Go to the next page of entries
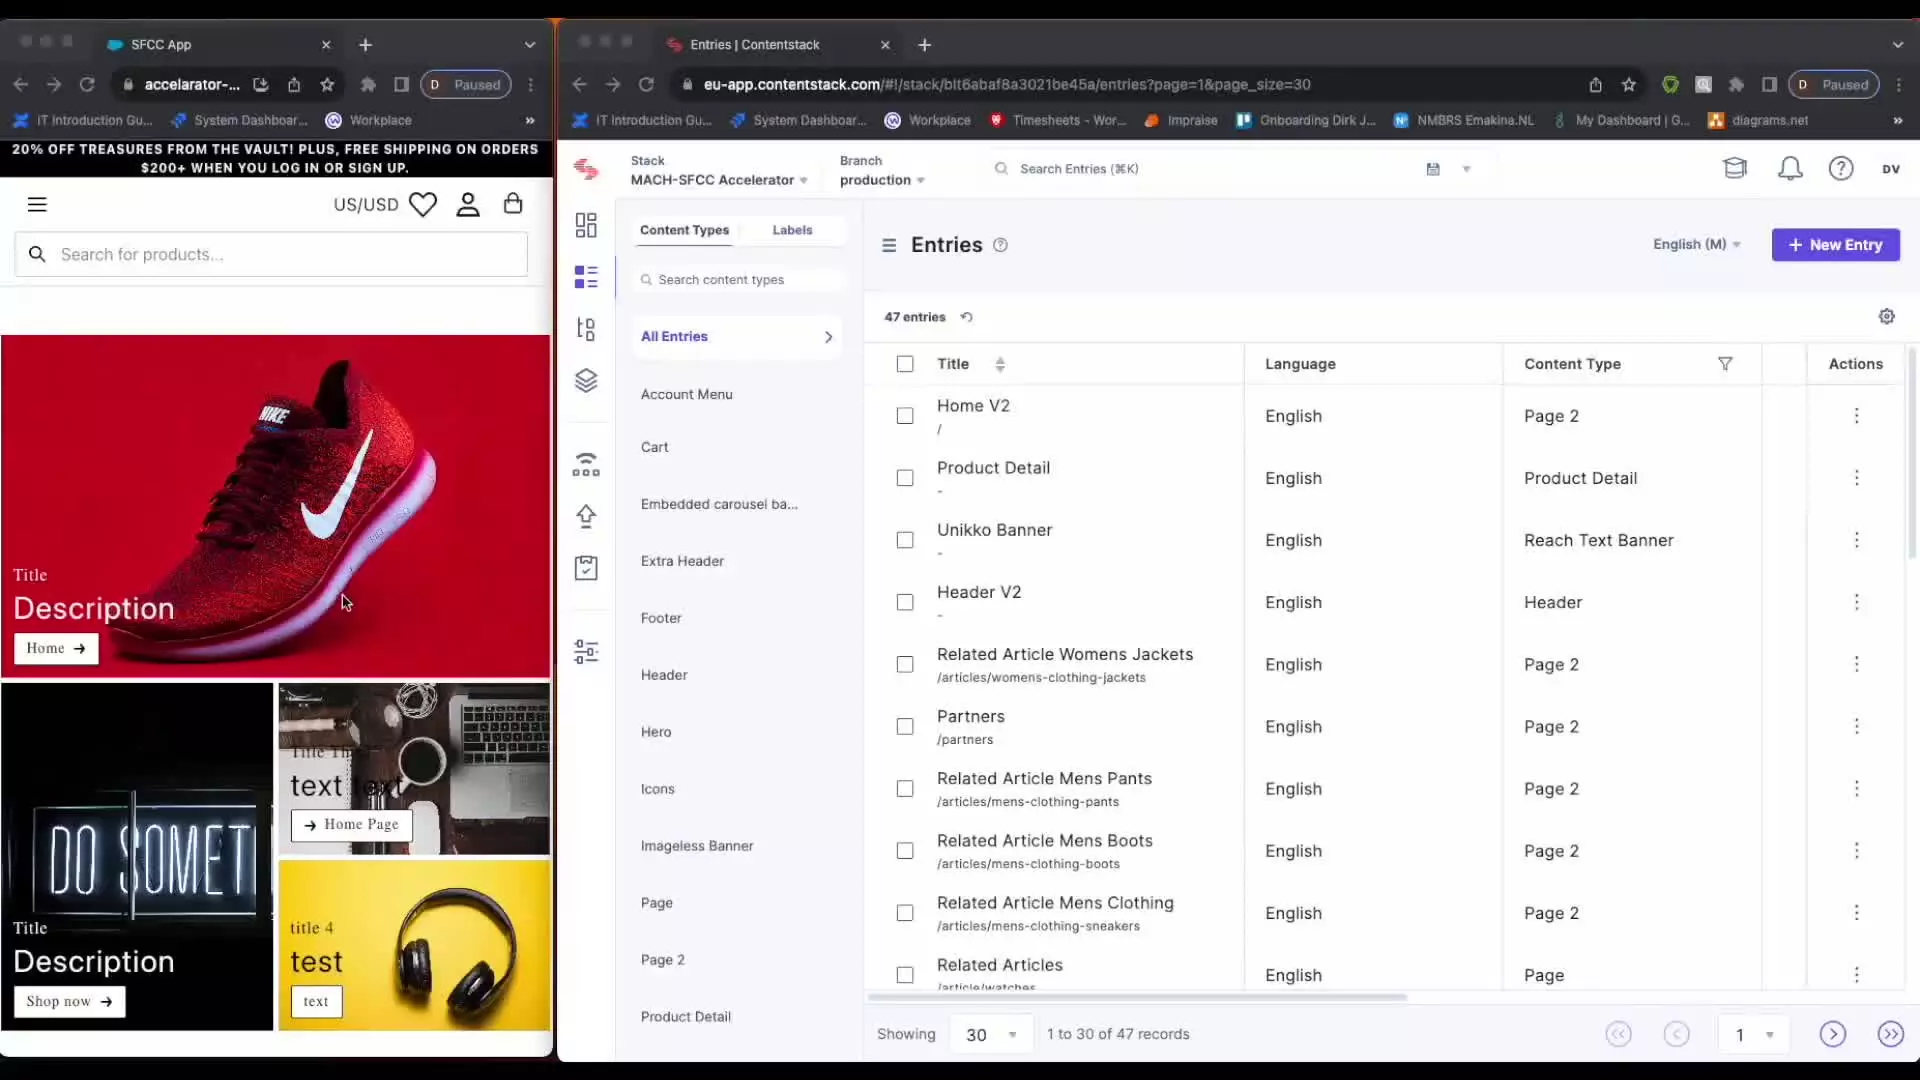The width and height of the screenshot is (1920, 1080). click(1833, 1034)
